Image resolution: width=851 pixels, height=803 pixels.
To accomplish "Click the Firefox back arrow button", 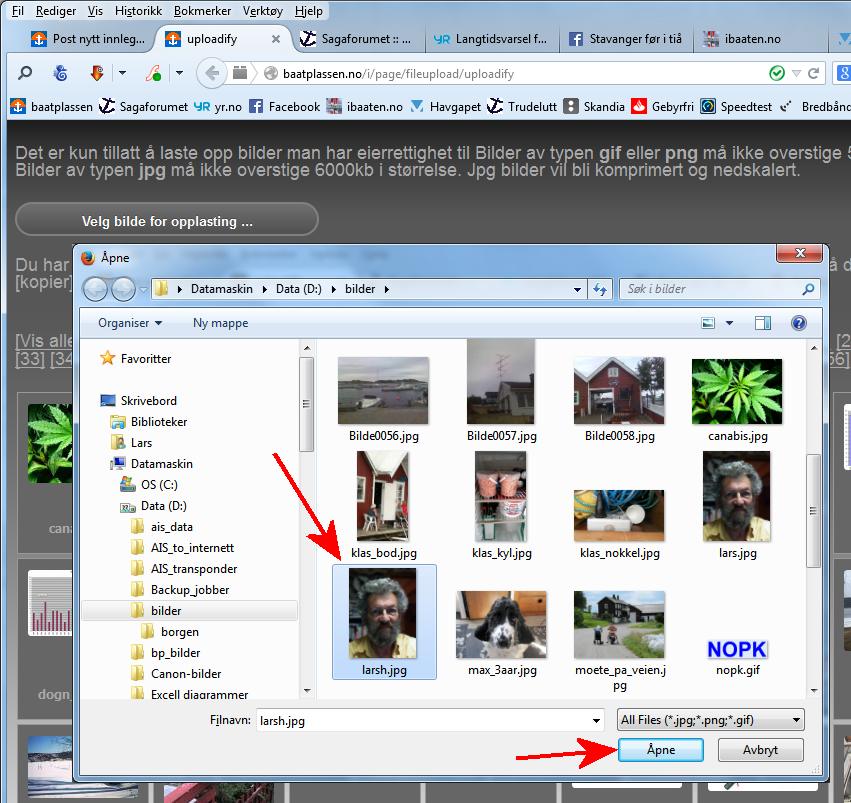I will pos(212,73).
